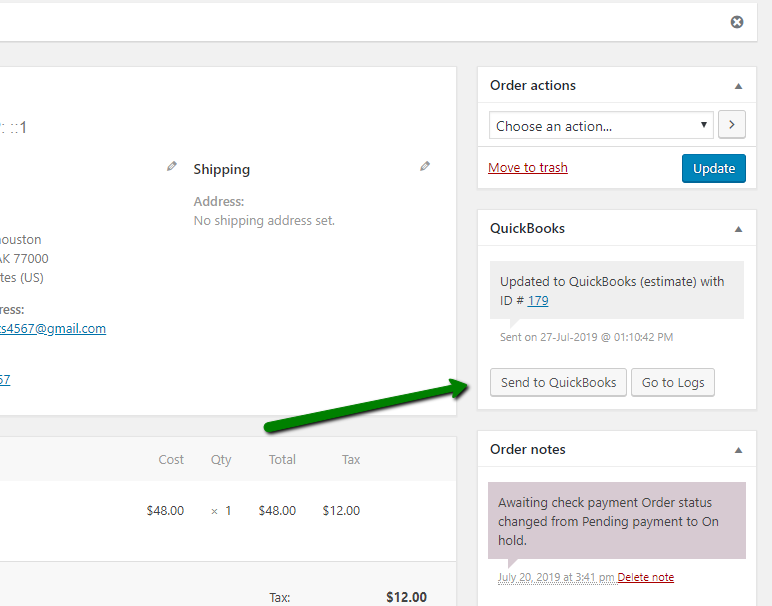Click the phone number link ending in 67
This screenshot has width=772, height=606.
click(5, 380)
